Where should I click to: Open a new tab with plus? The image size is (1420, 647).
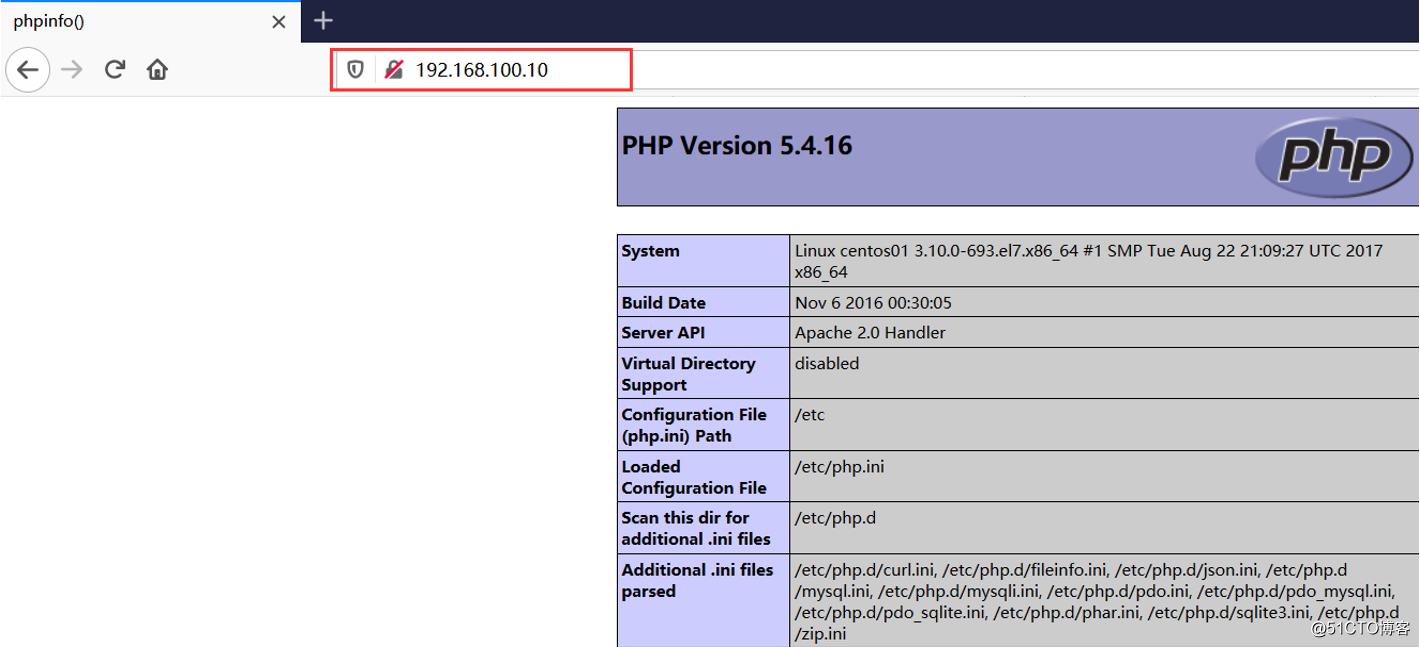(323, 20)
